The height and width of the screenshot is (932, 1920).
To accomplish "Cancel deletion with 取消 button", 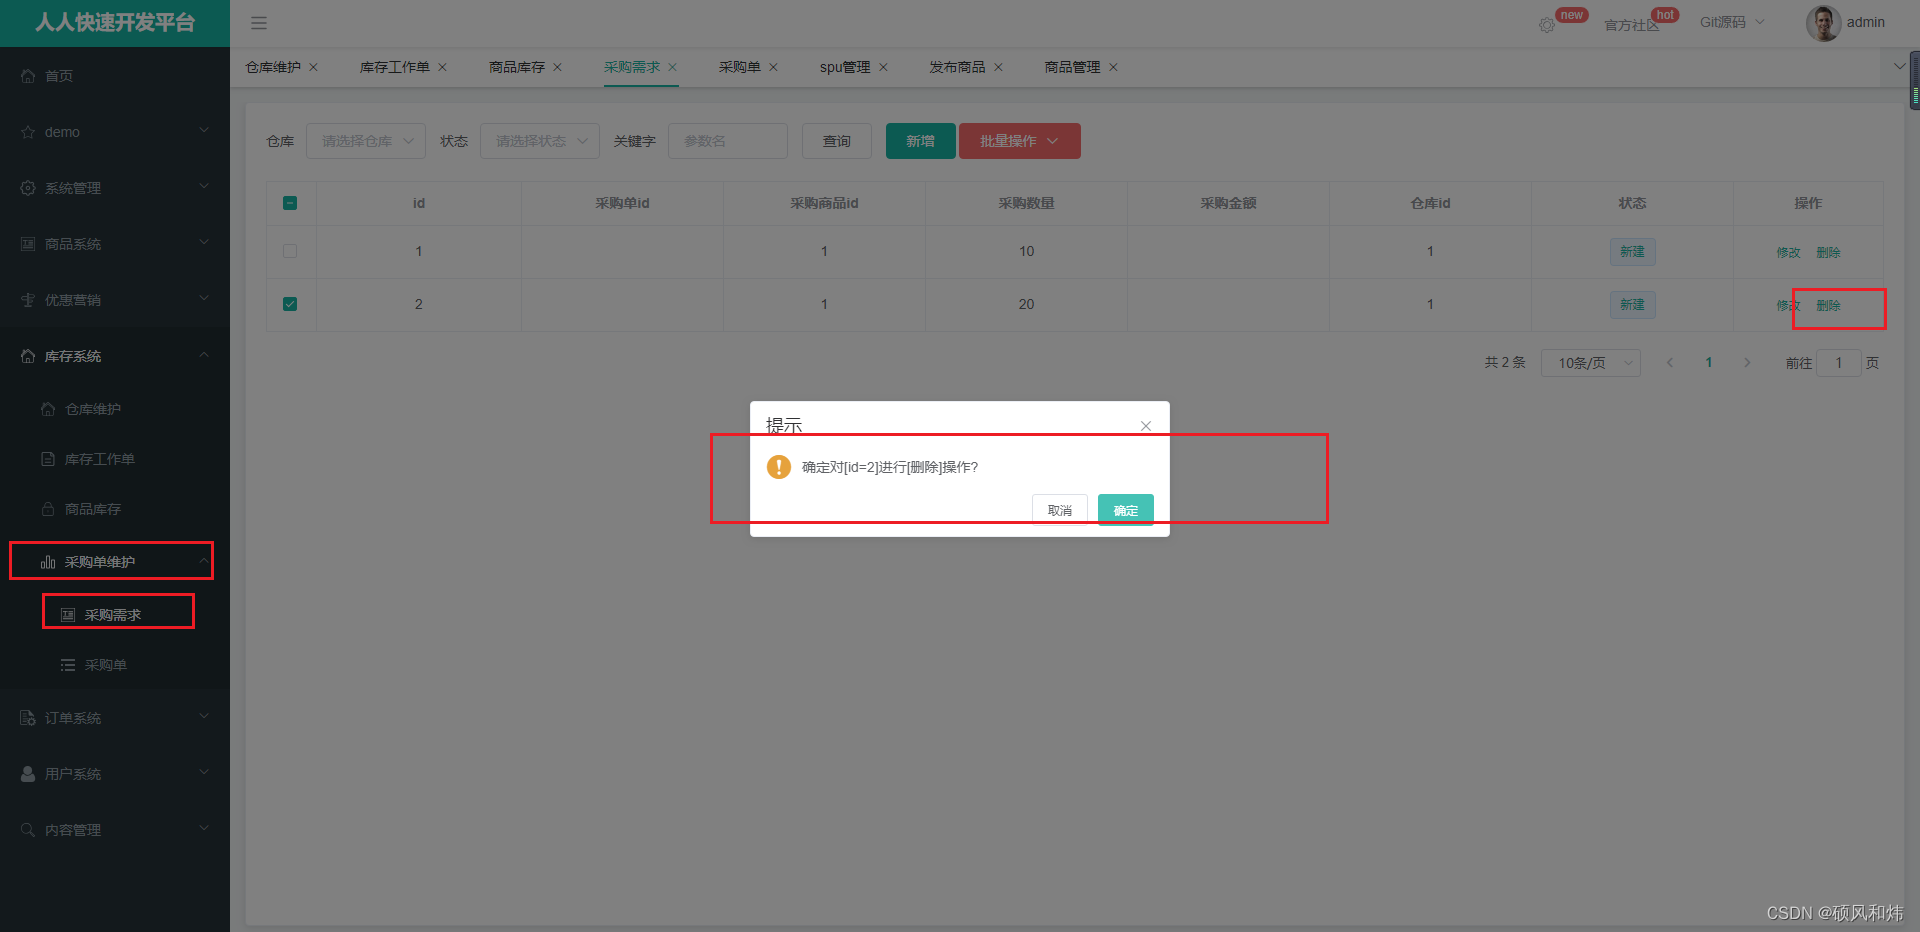I will [x=1060, y=510].
